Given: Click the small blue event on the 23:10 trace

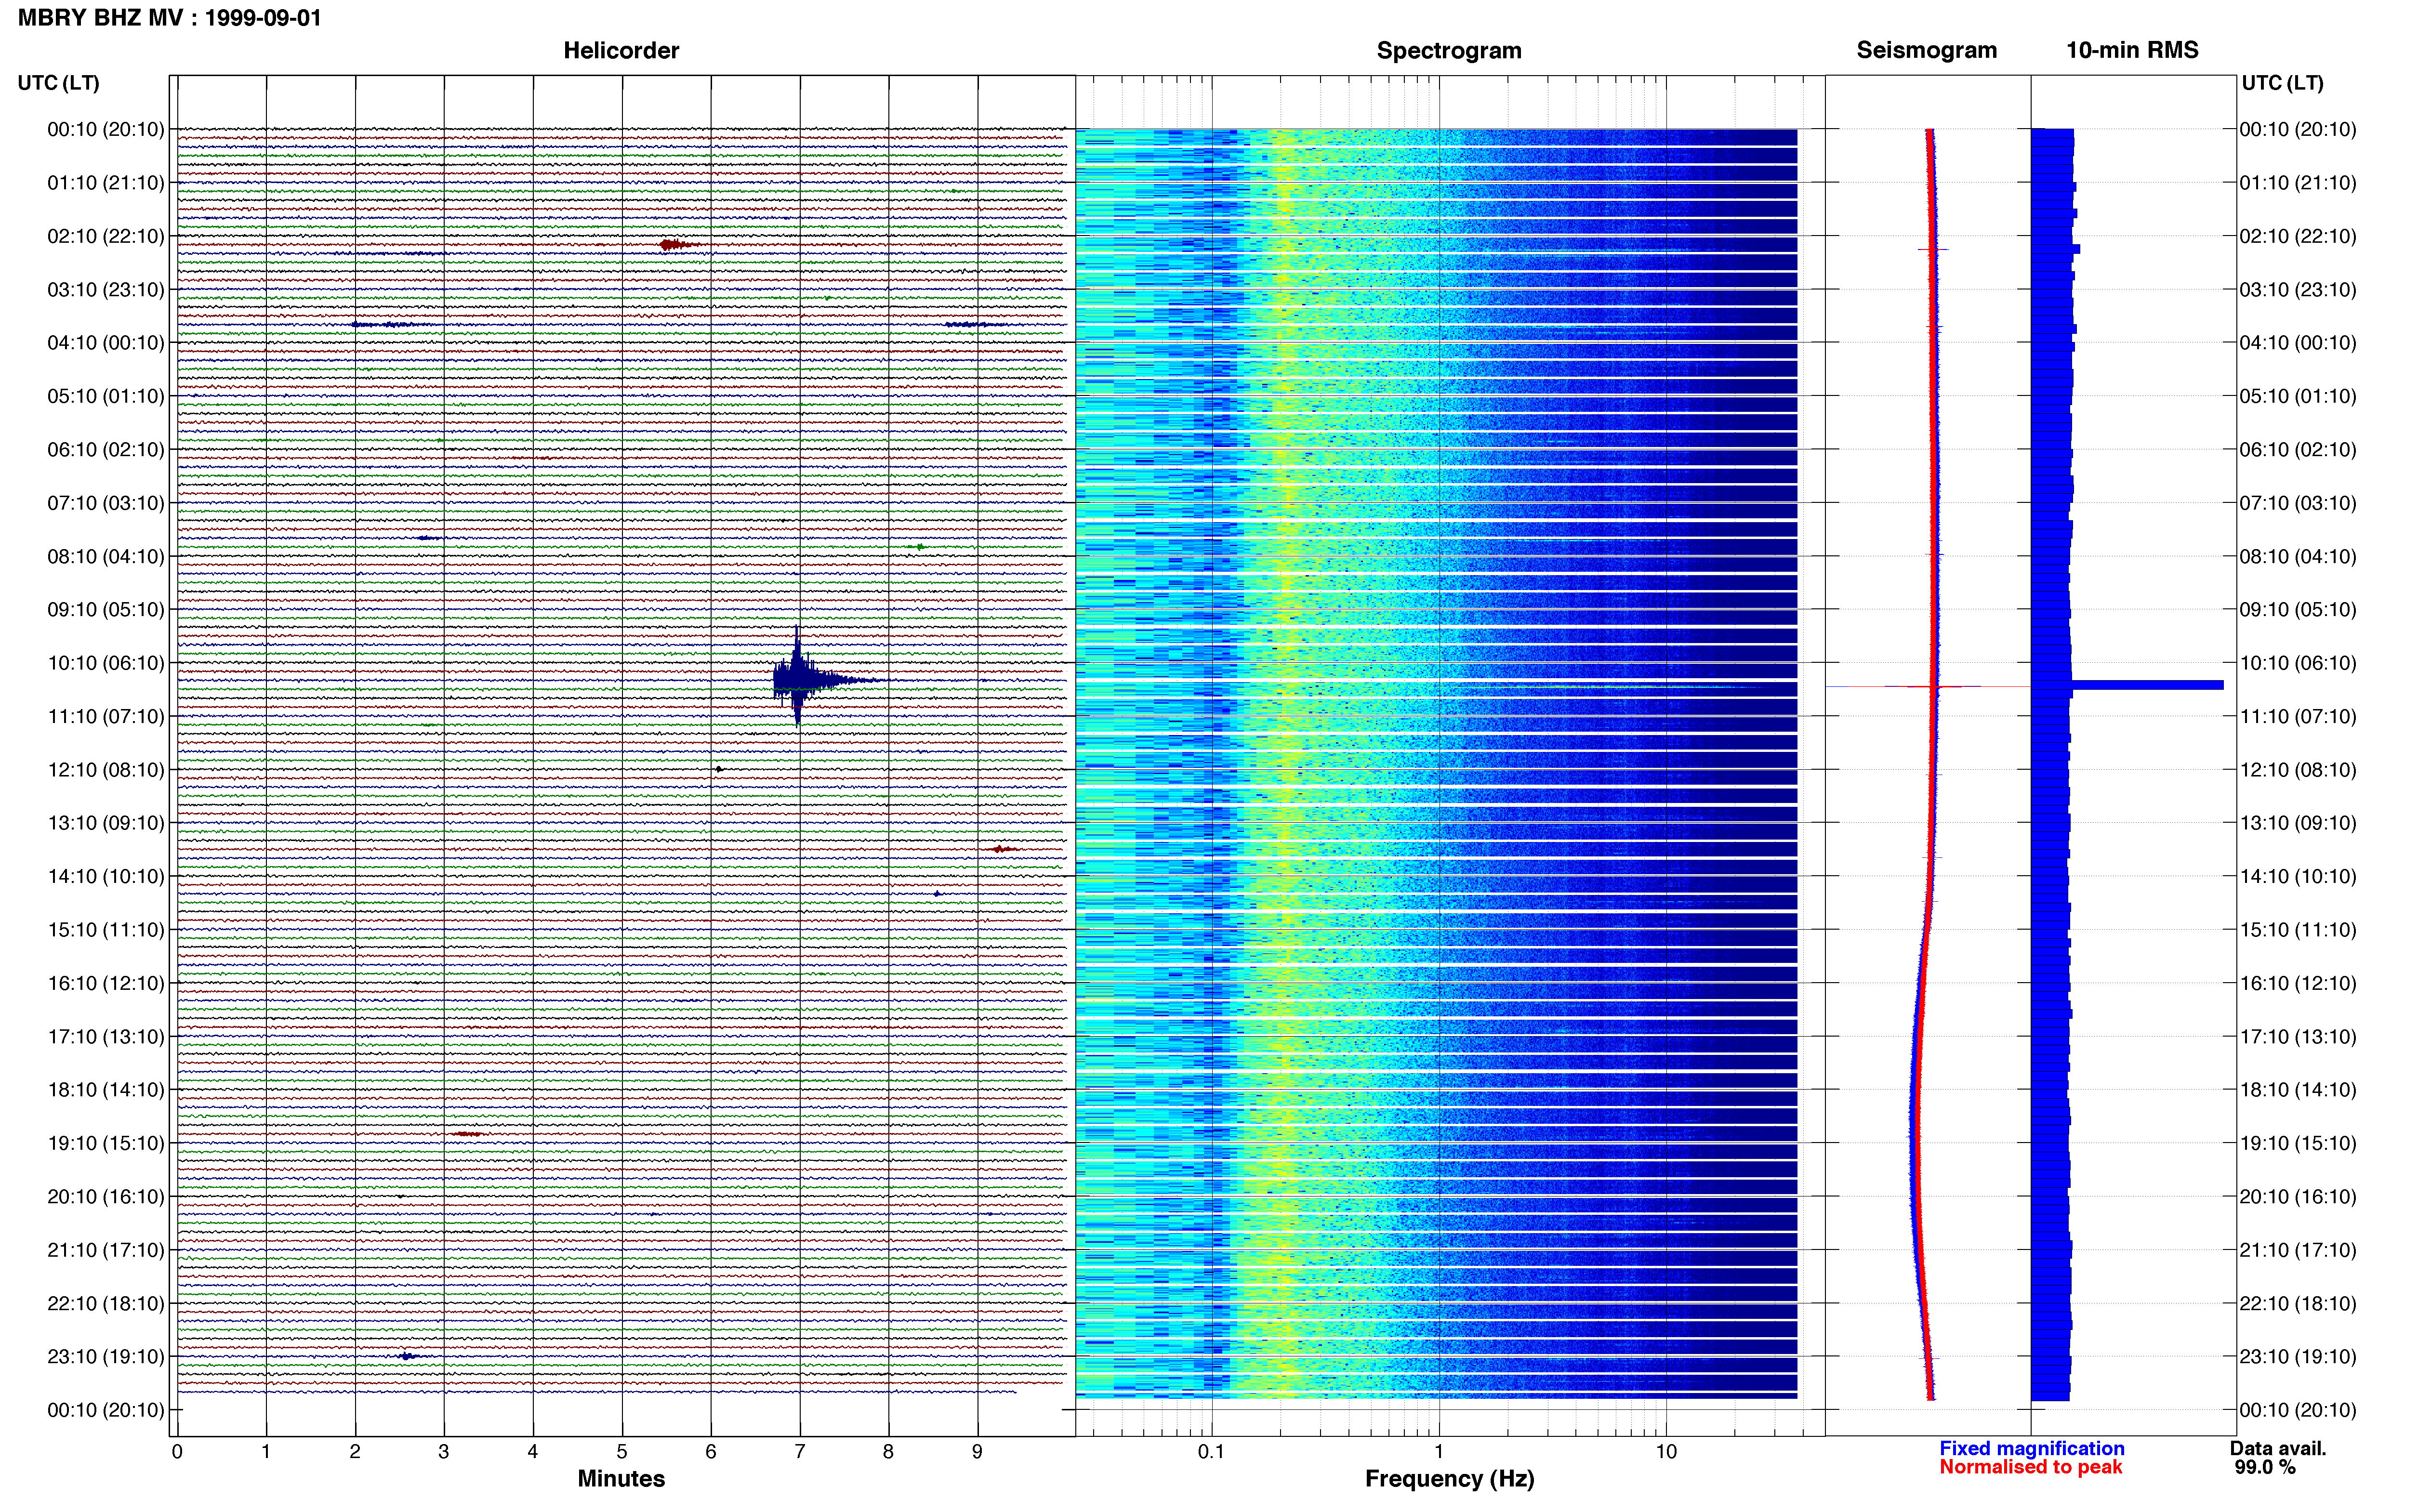Looking at the screenshot, I should (x=407, y=1356).
